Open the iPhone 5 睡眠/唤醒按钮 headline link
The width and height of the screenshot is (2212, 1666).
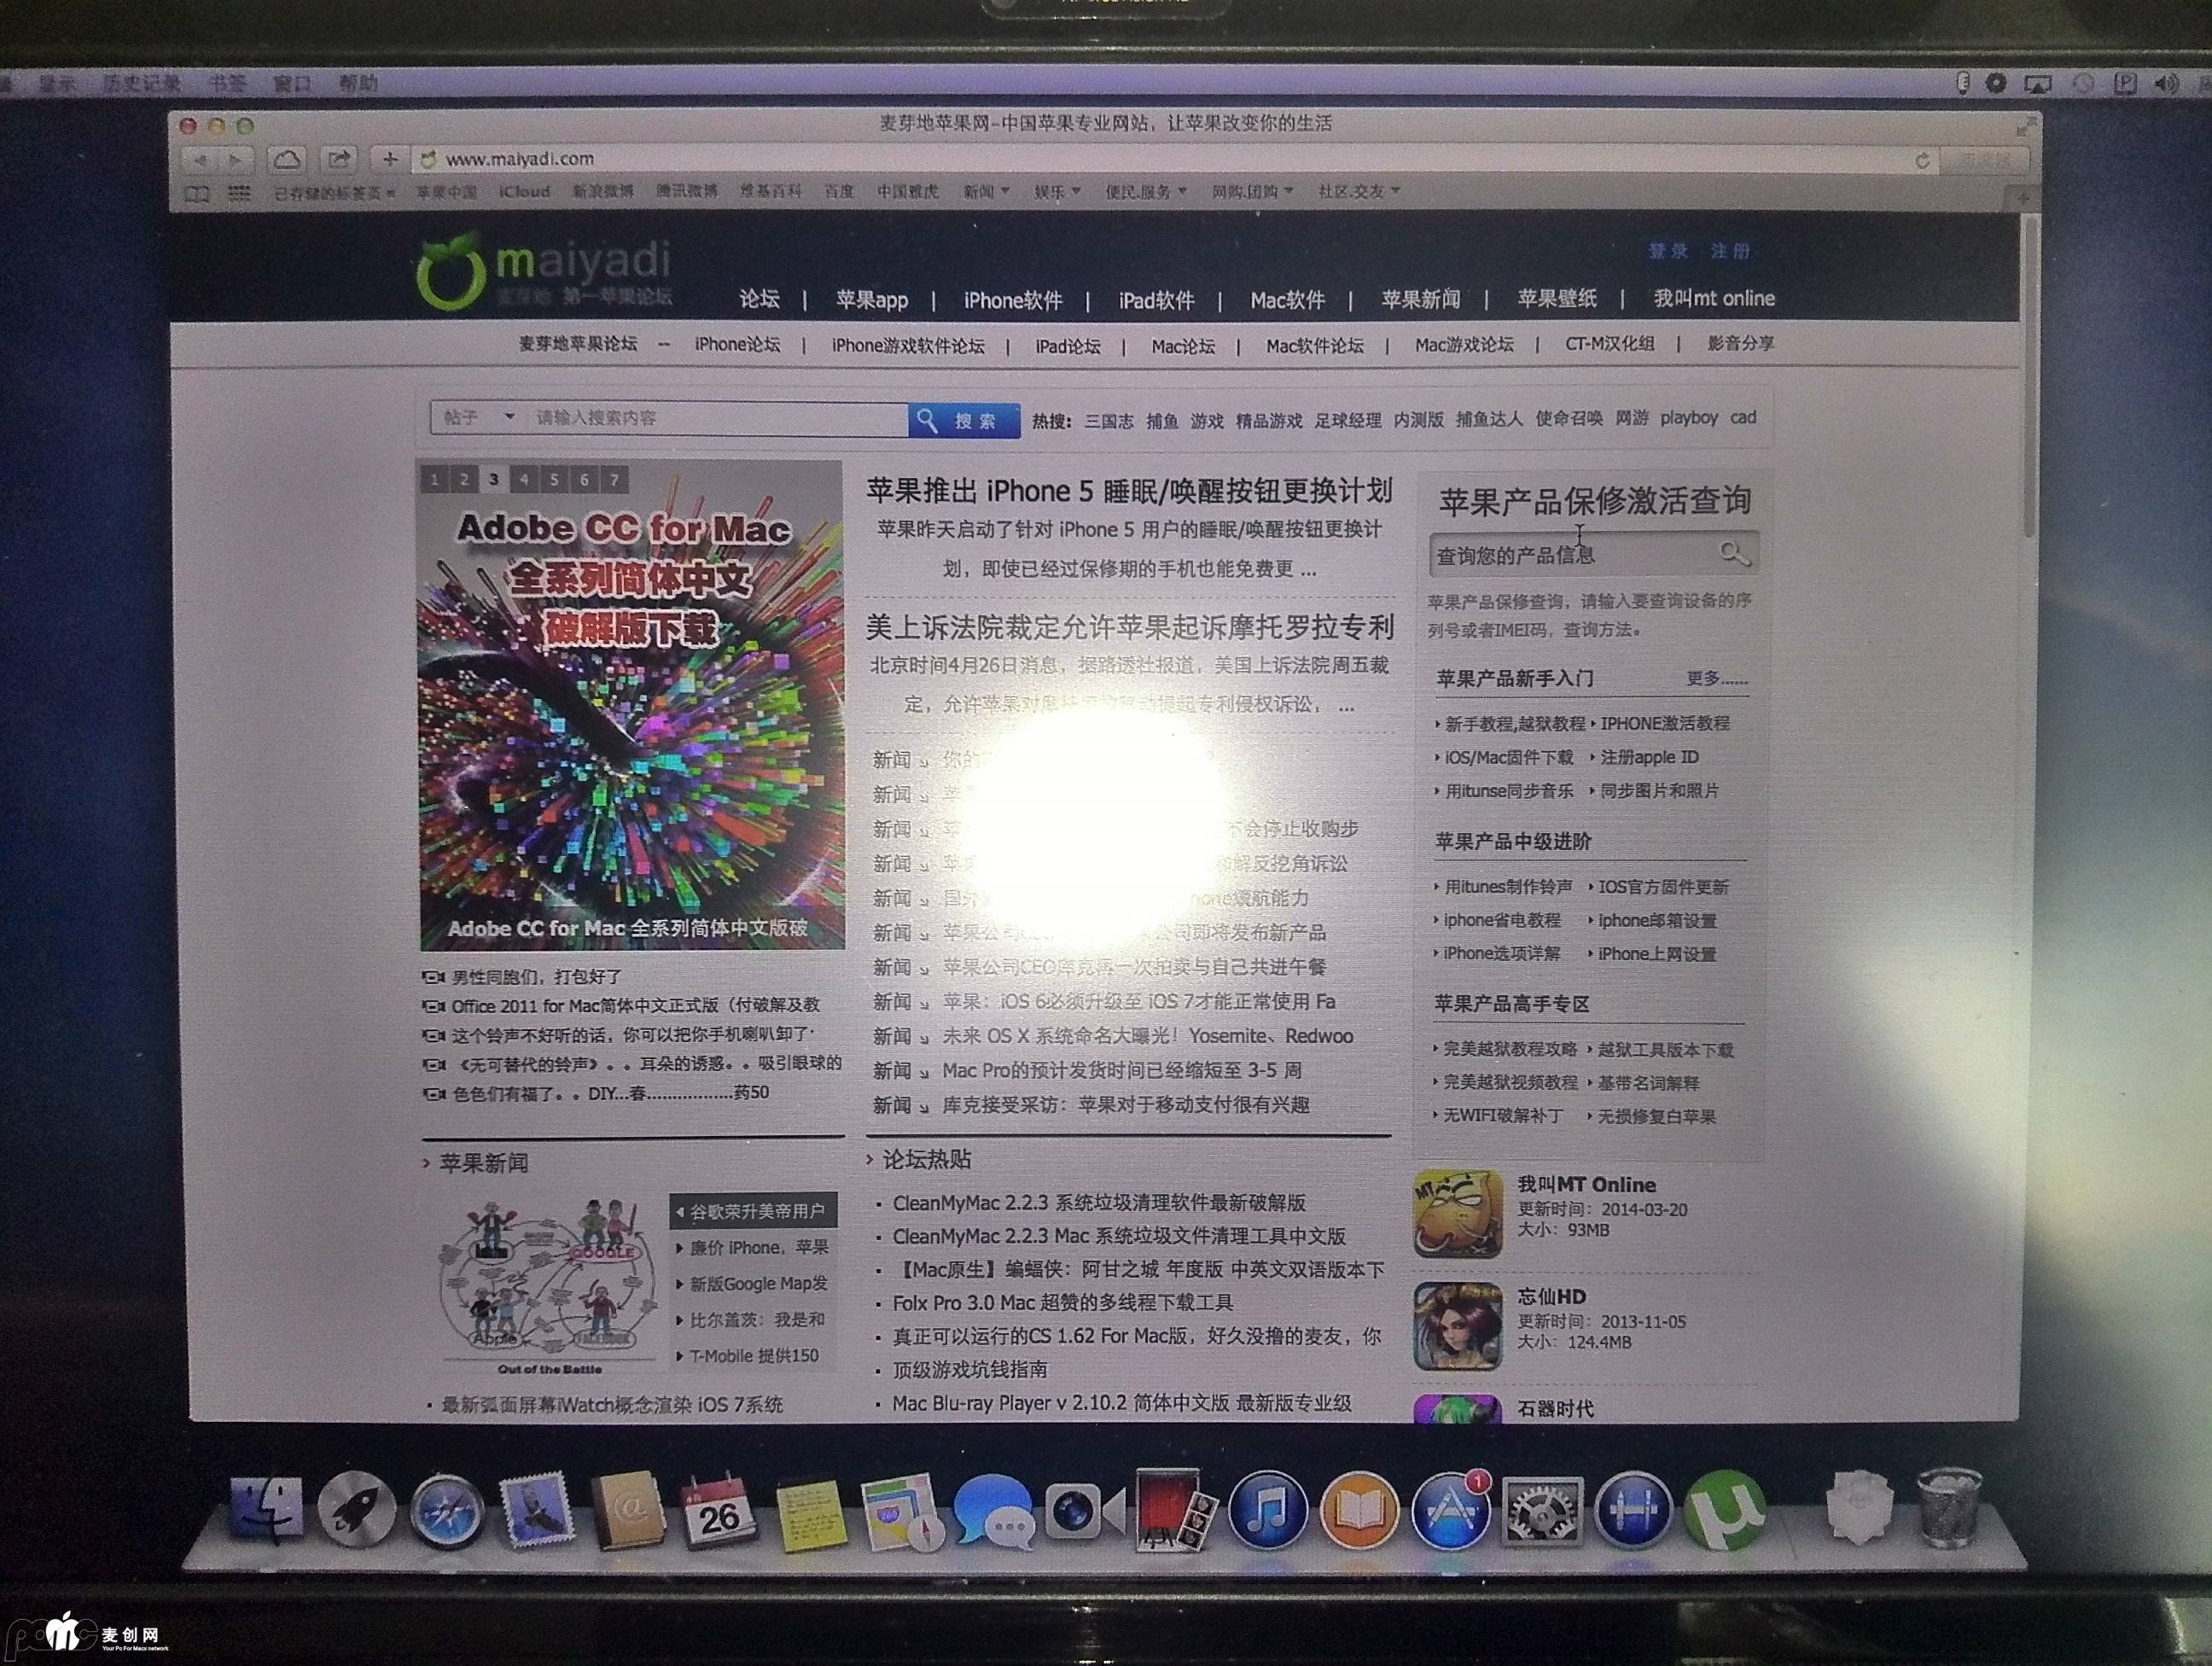coord(1128,491)
